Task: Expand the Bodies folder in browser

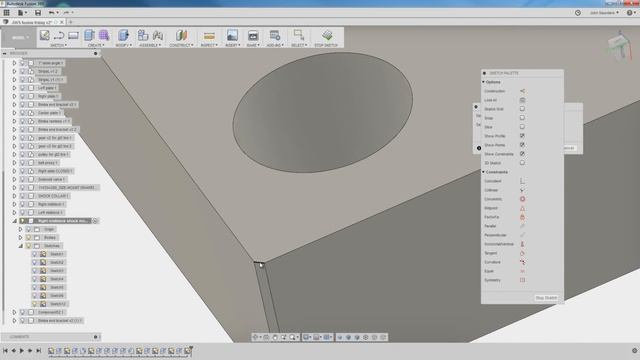Action: (20, 237)
